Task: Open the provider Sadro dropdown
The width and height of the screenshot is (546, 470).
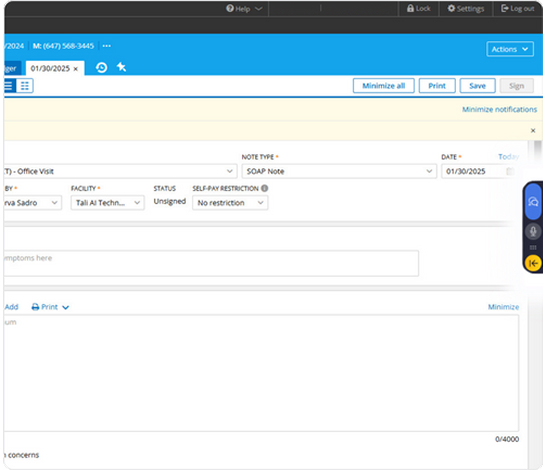Action: (33, 203)
